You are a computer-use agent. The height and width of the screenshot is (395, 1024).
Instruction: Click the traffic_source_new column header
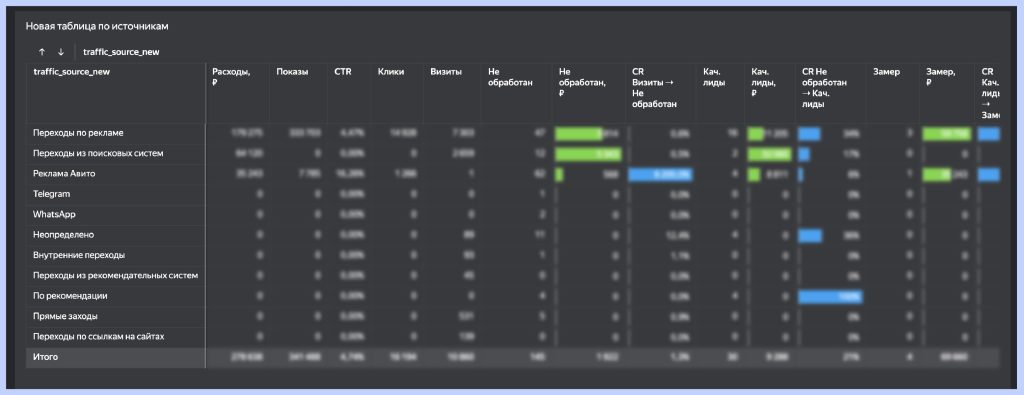pyautogui.click(x=71, y=72)
